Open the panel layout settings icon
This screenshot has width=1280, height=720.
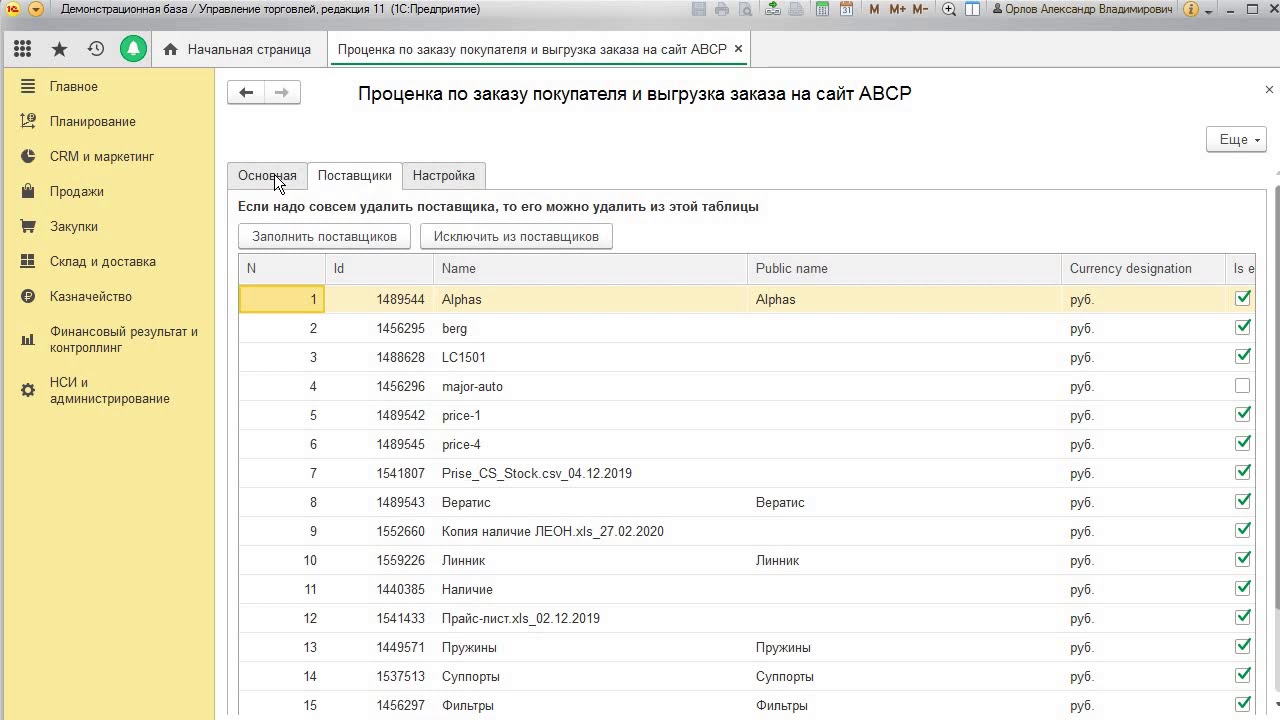point(972,9)
